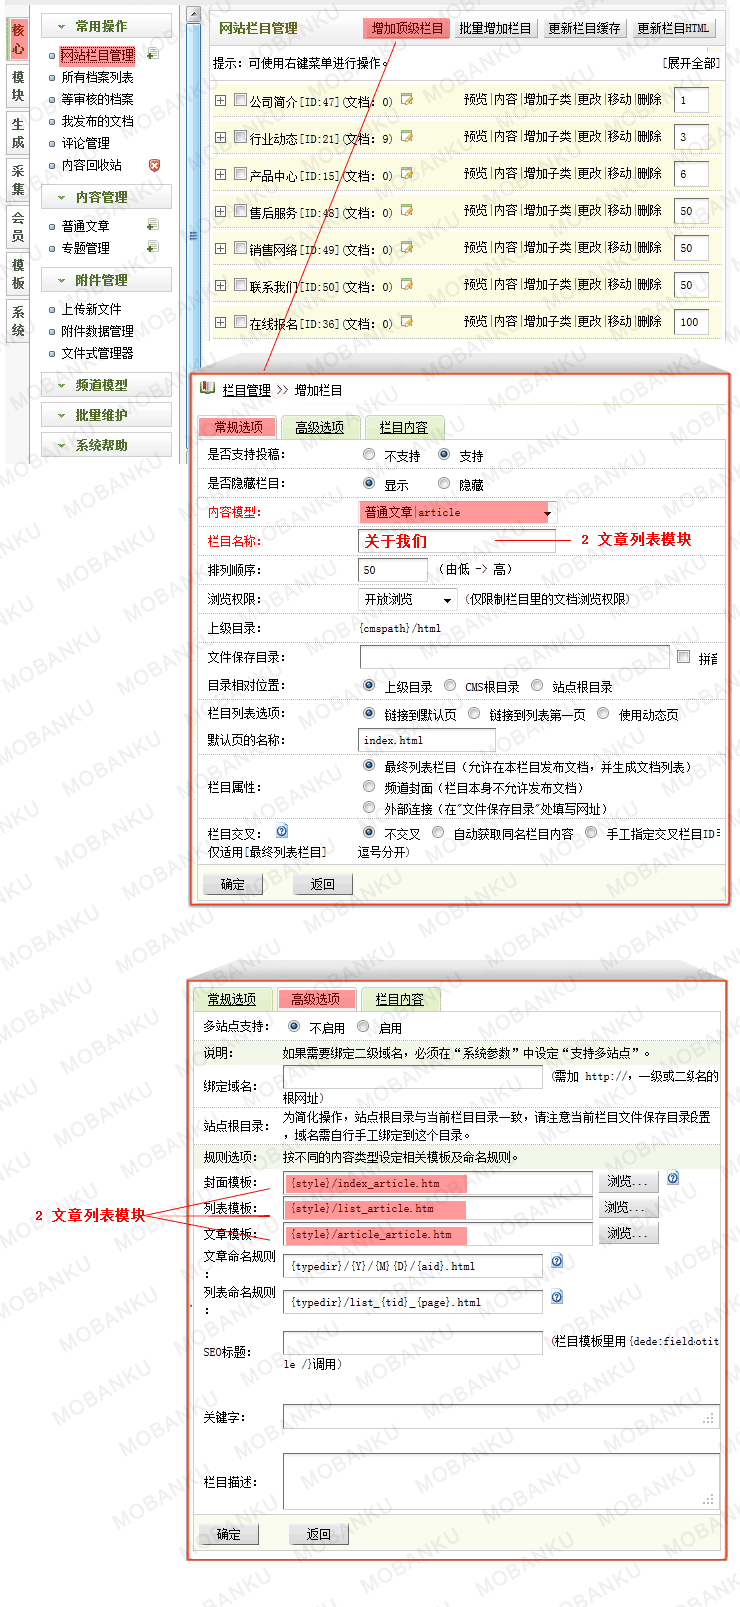
Task: Click the 栏目描述 textarea
Action: click(501, 1481)
